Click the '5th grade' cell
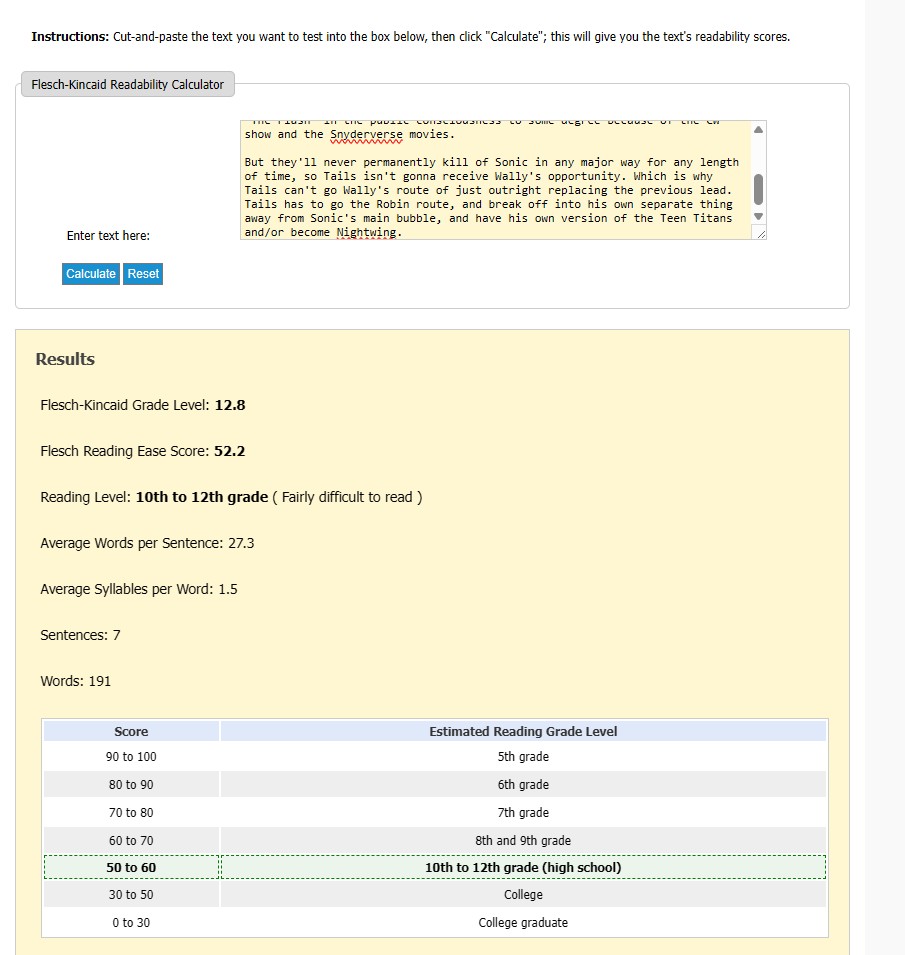The height and width of the screenshot is (955, 905). point(523,757)
